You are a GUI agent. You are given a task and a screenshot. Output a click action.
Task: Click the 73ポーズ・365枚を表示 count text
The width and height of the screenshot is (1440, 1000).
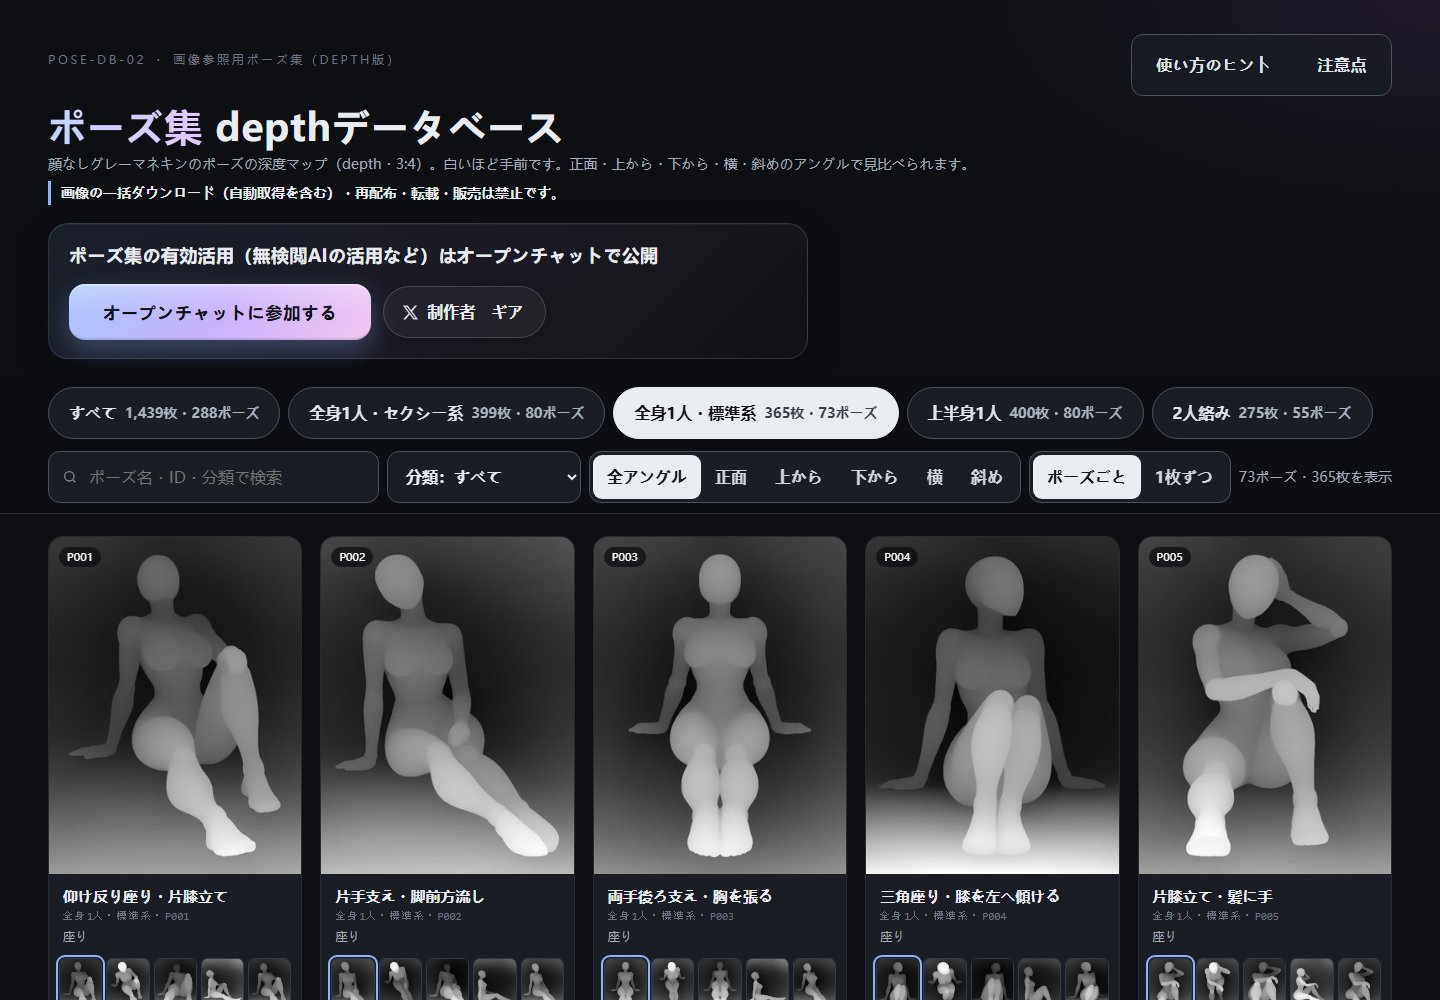point(1315,477)
